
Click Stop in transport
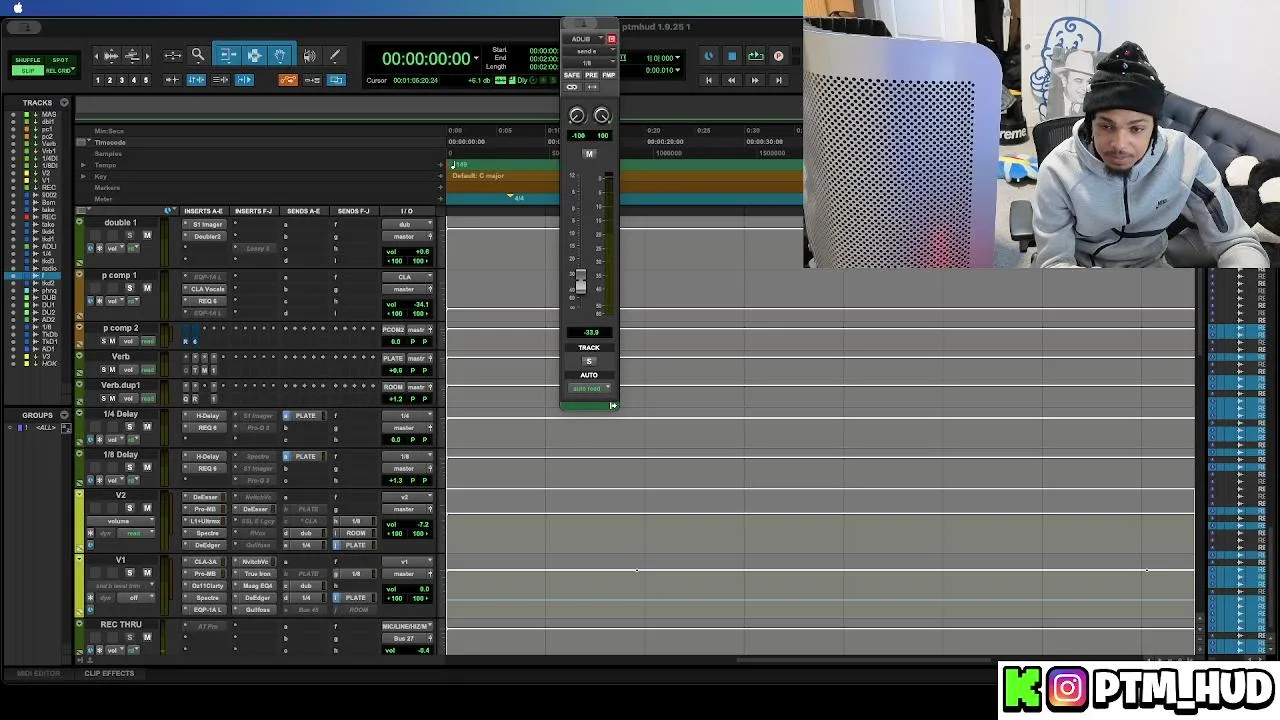pyautogui.click(x=732, y=57)
